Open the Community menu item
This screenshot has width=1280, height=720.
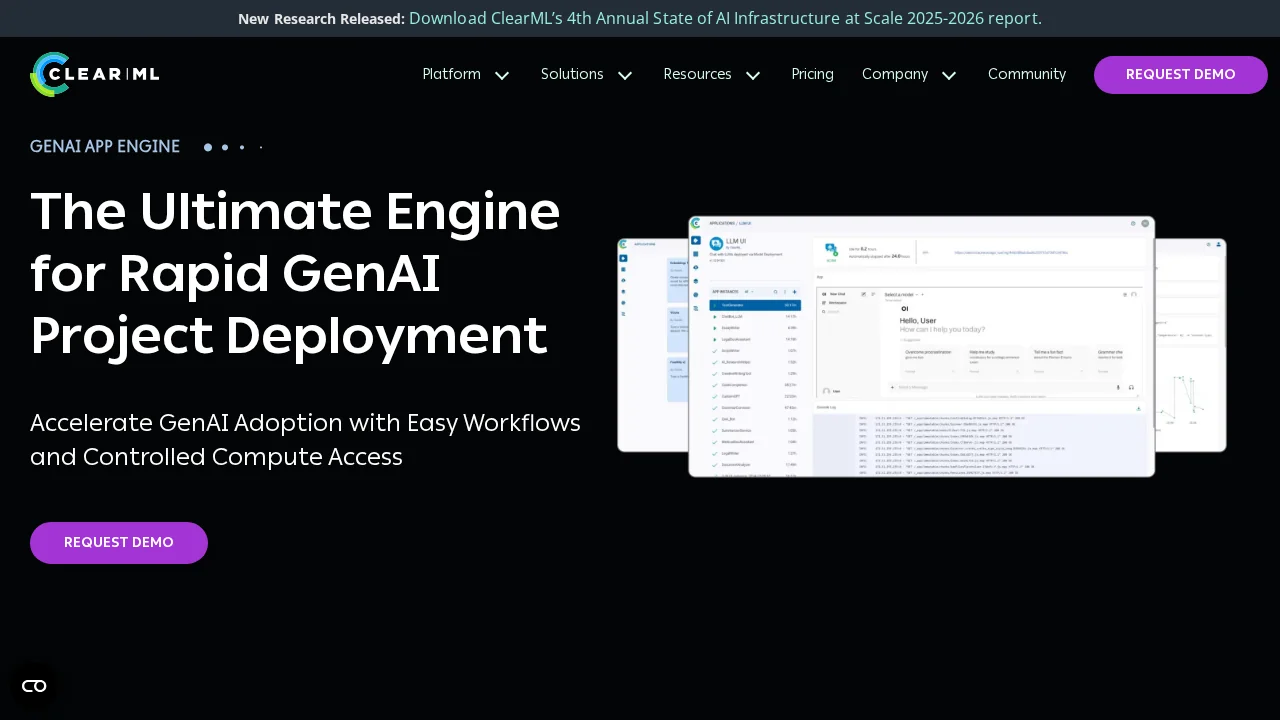tap(1027, 74)
